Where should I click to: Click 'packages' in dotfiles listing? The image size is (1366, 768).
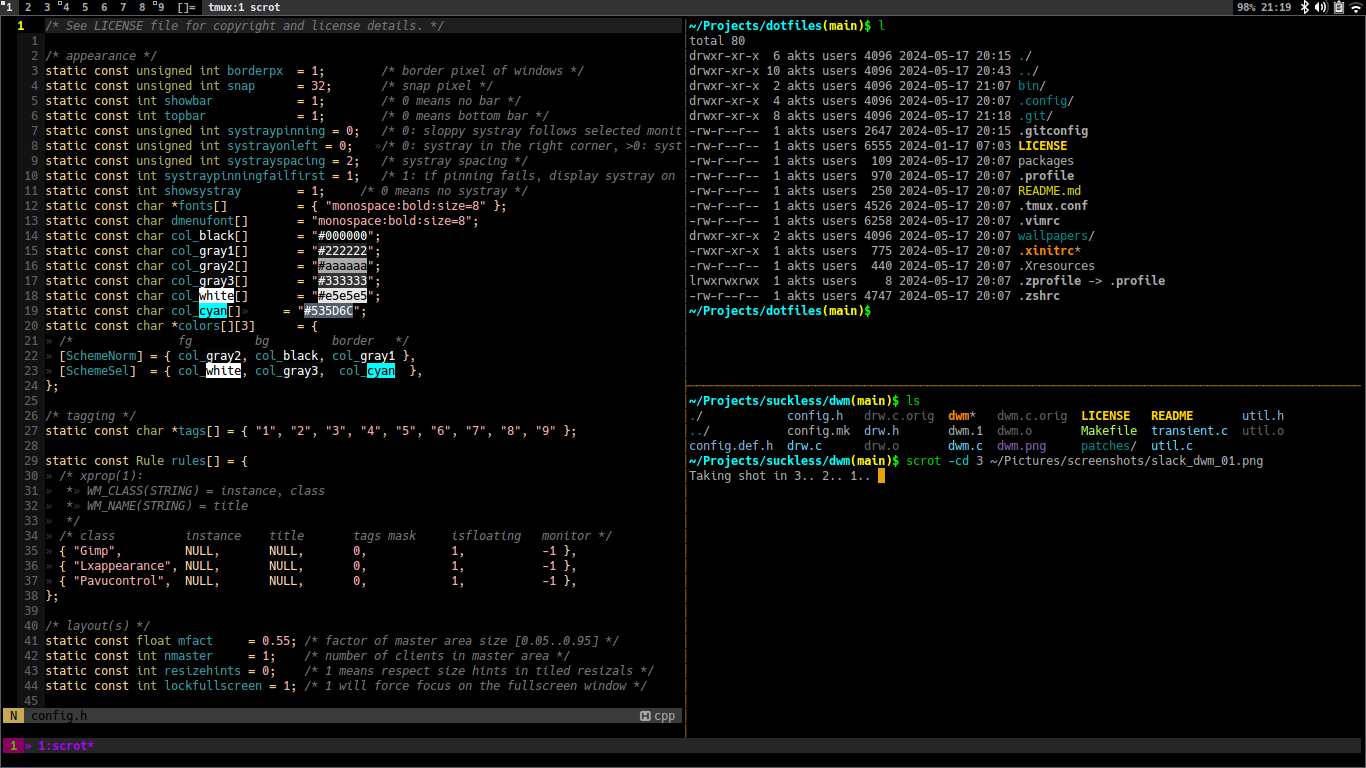1046,161
